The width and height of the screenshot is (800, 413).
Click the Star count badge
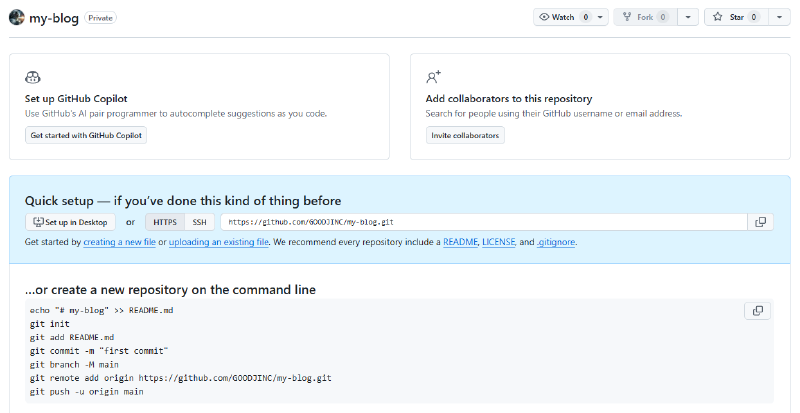tap(754, 17)
